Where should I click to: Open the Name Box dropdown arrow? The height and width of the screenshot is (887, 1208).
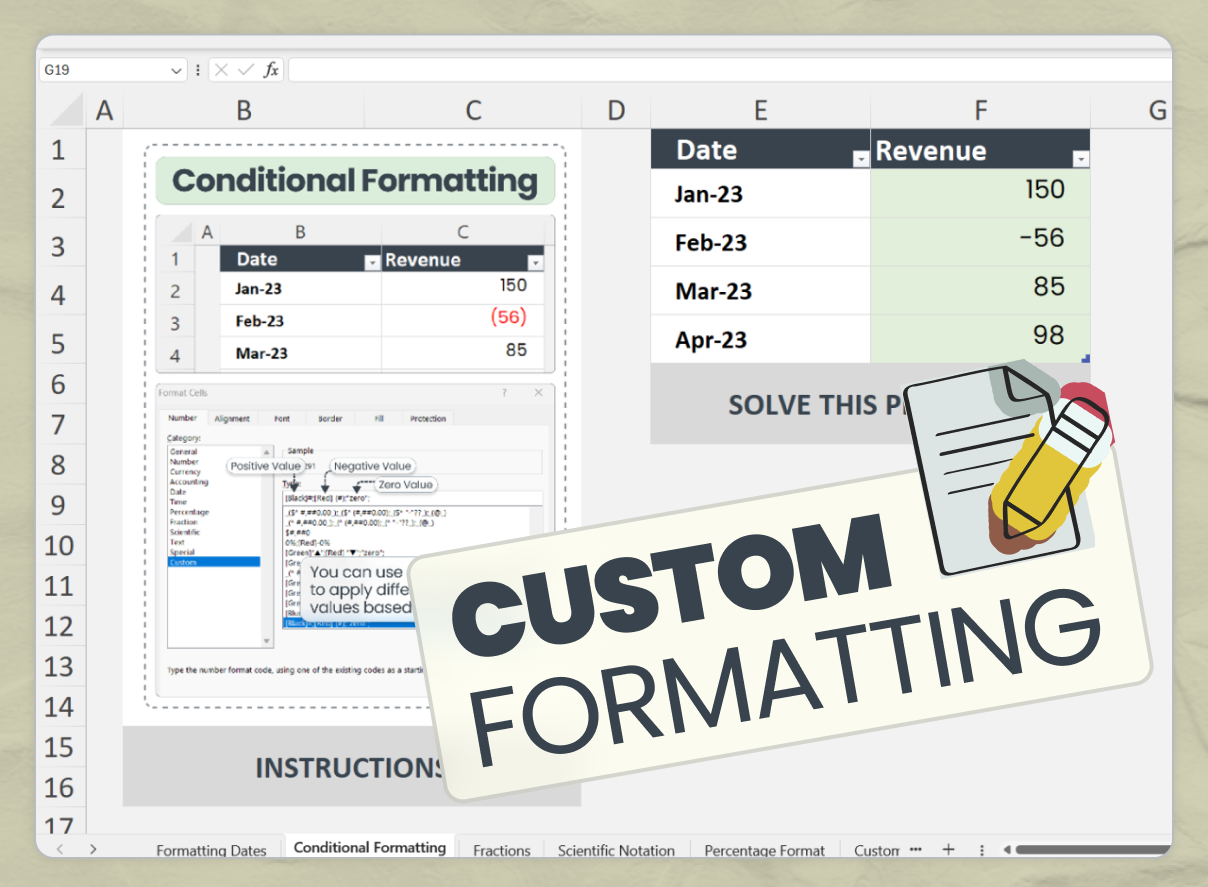click(x=177, y=69)
